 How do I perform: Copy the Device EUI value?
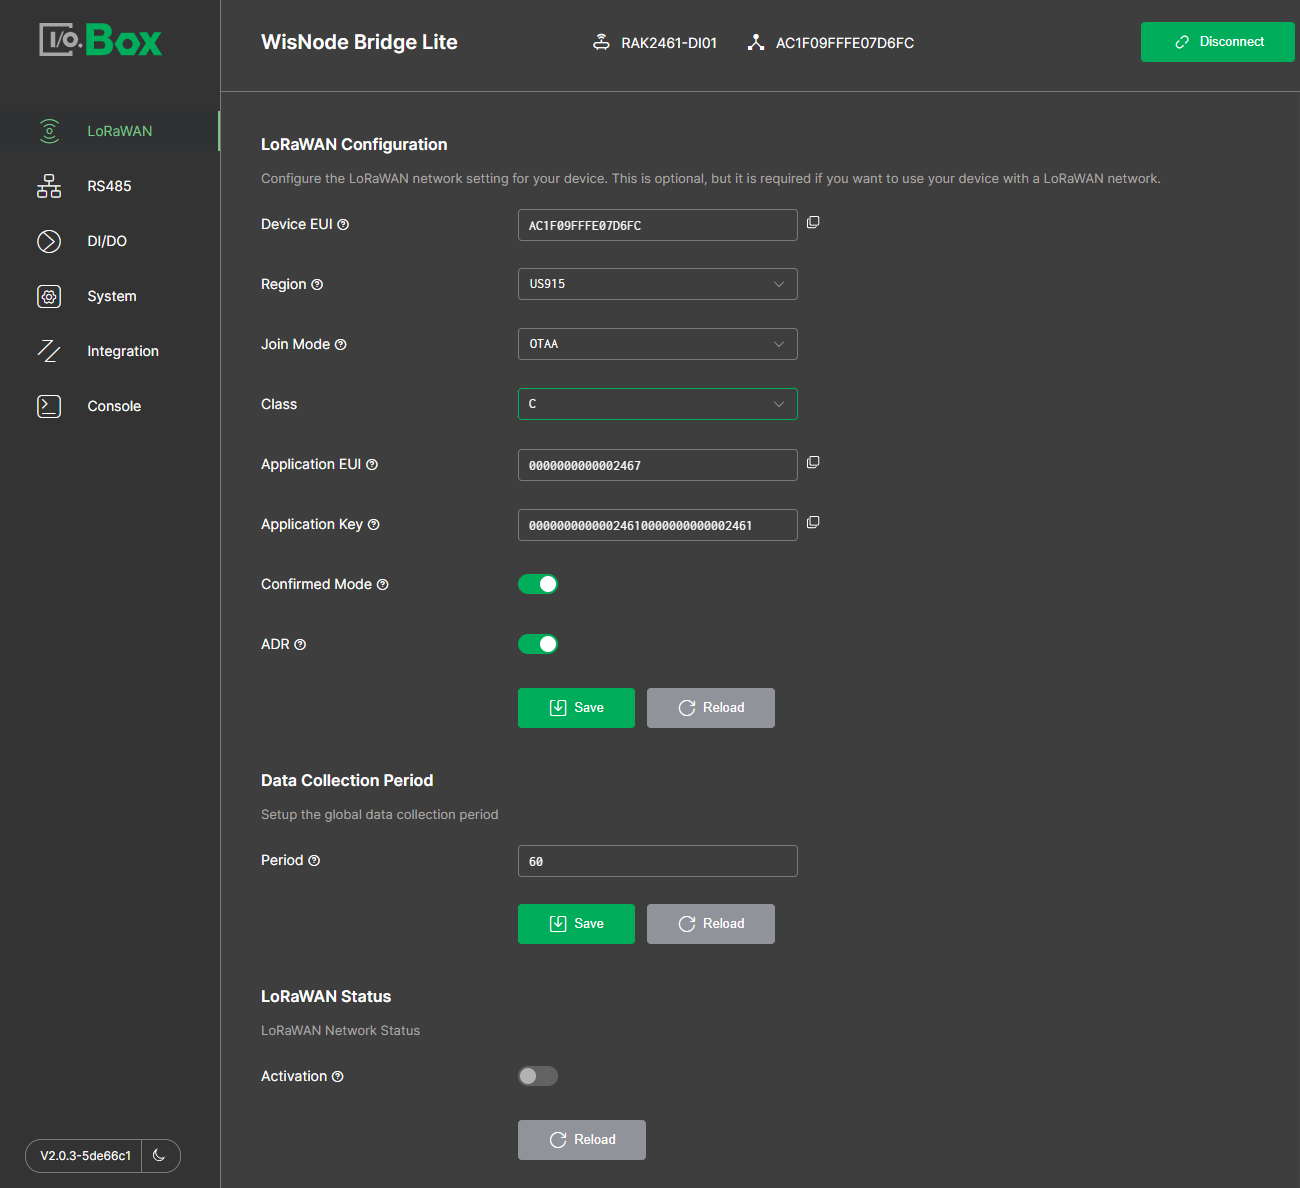tap(813, 222)
